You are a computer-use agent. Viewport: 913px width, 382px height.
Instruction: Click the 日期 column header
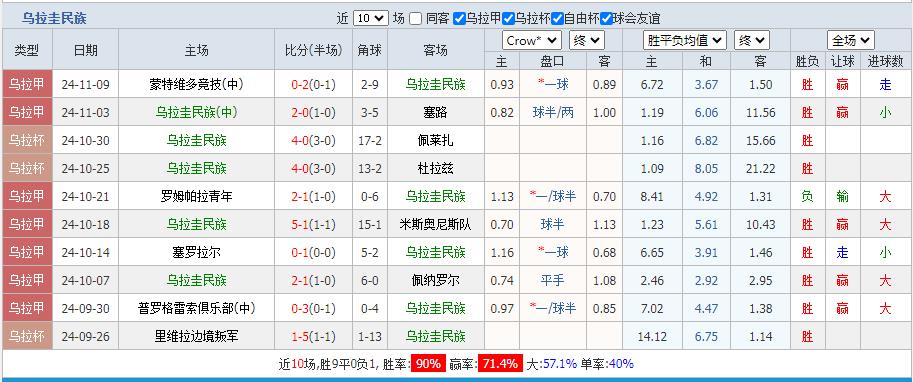coord(86,50)
